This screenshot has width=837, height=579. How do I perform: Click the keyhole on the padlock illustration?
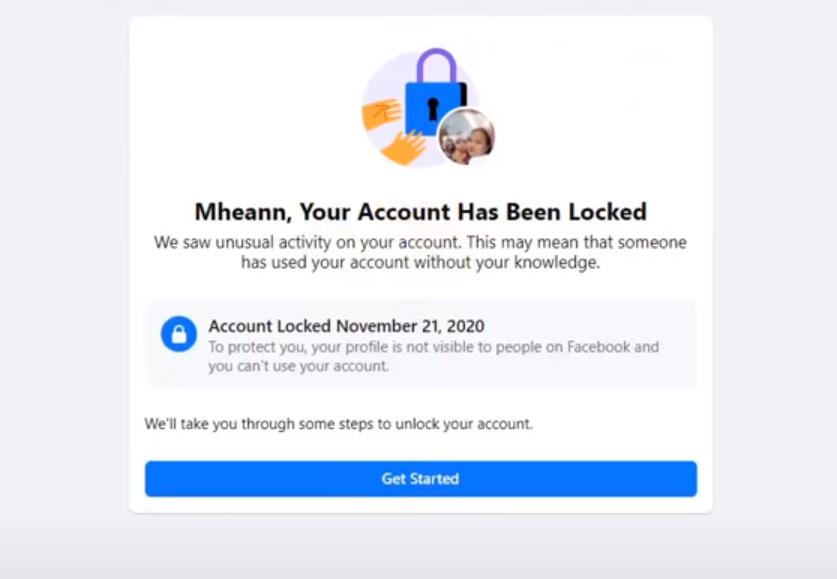point(433,106)
